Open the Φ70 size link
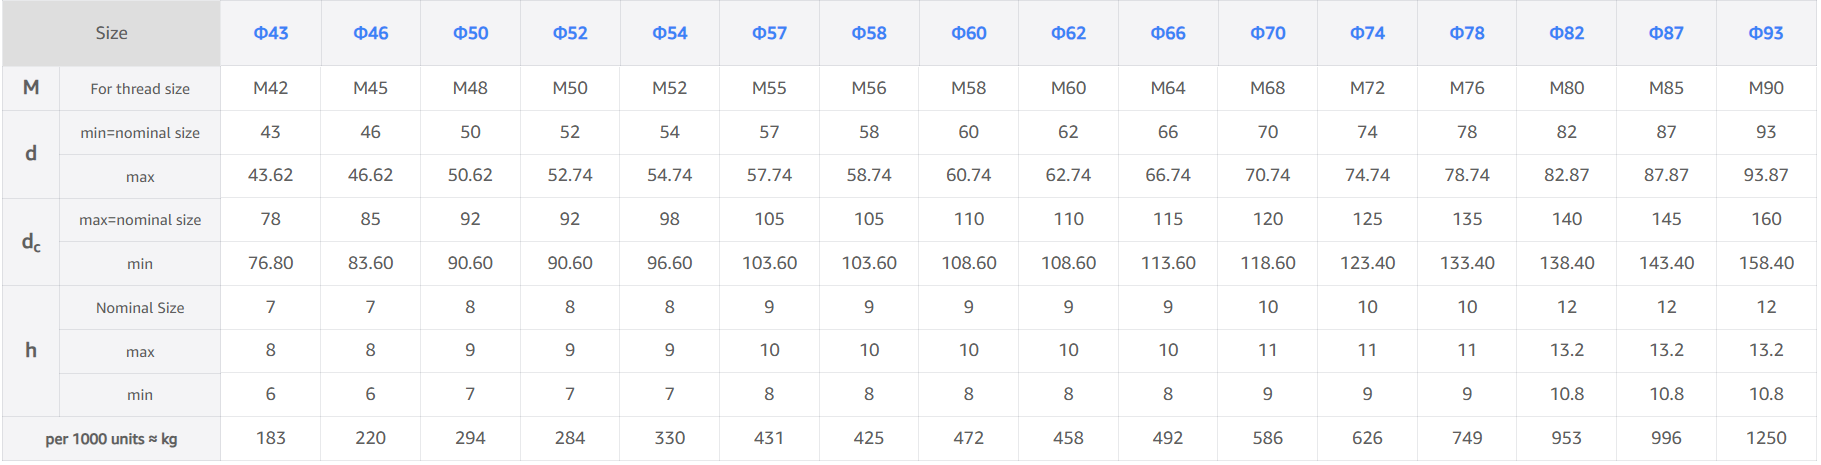Viewport: 1821px width, 465px height. pos(1267,33)
